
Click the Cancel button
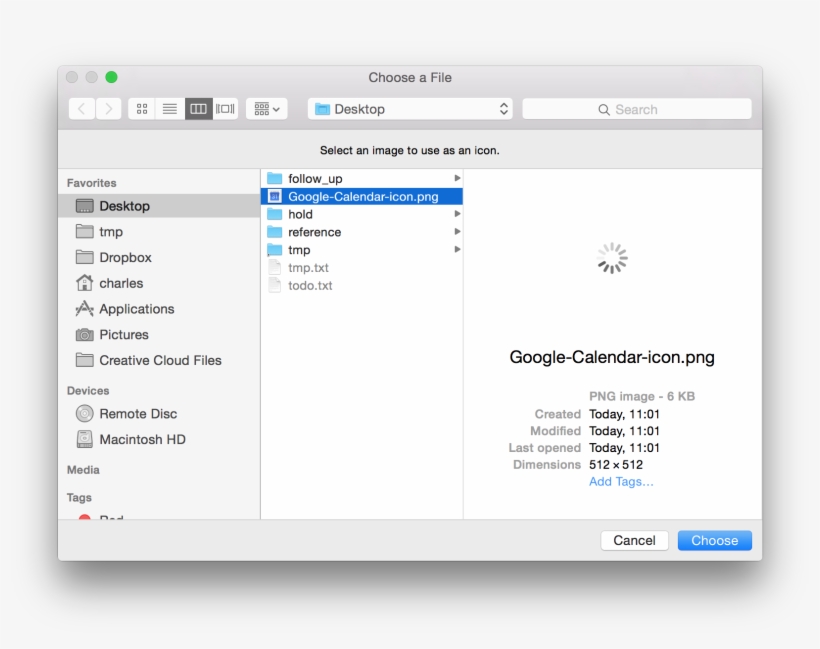634,540
